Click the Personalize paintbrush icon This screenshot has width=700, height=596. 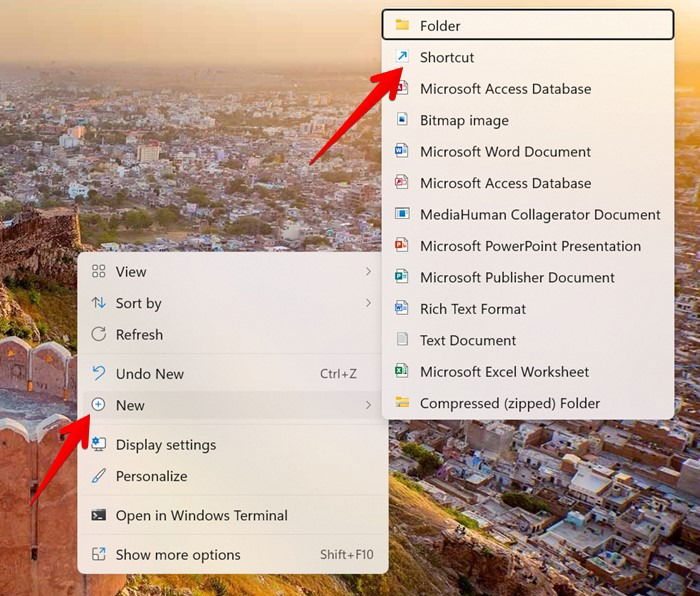(x=99, y=476)
